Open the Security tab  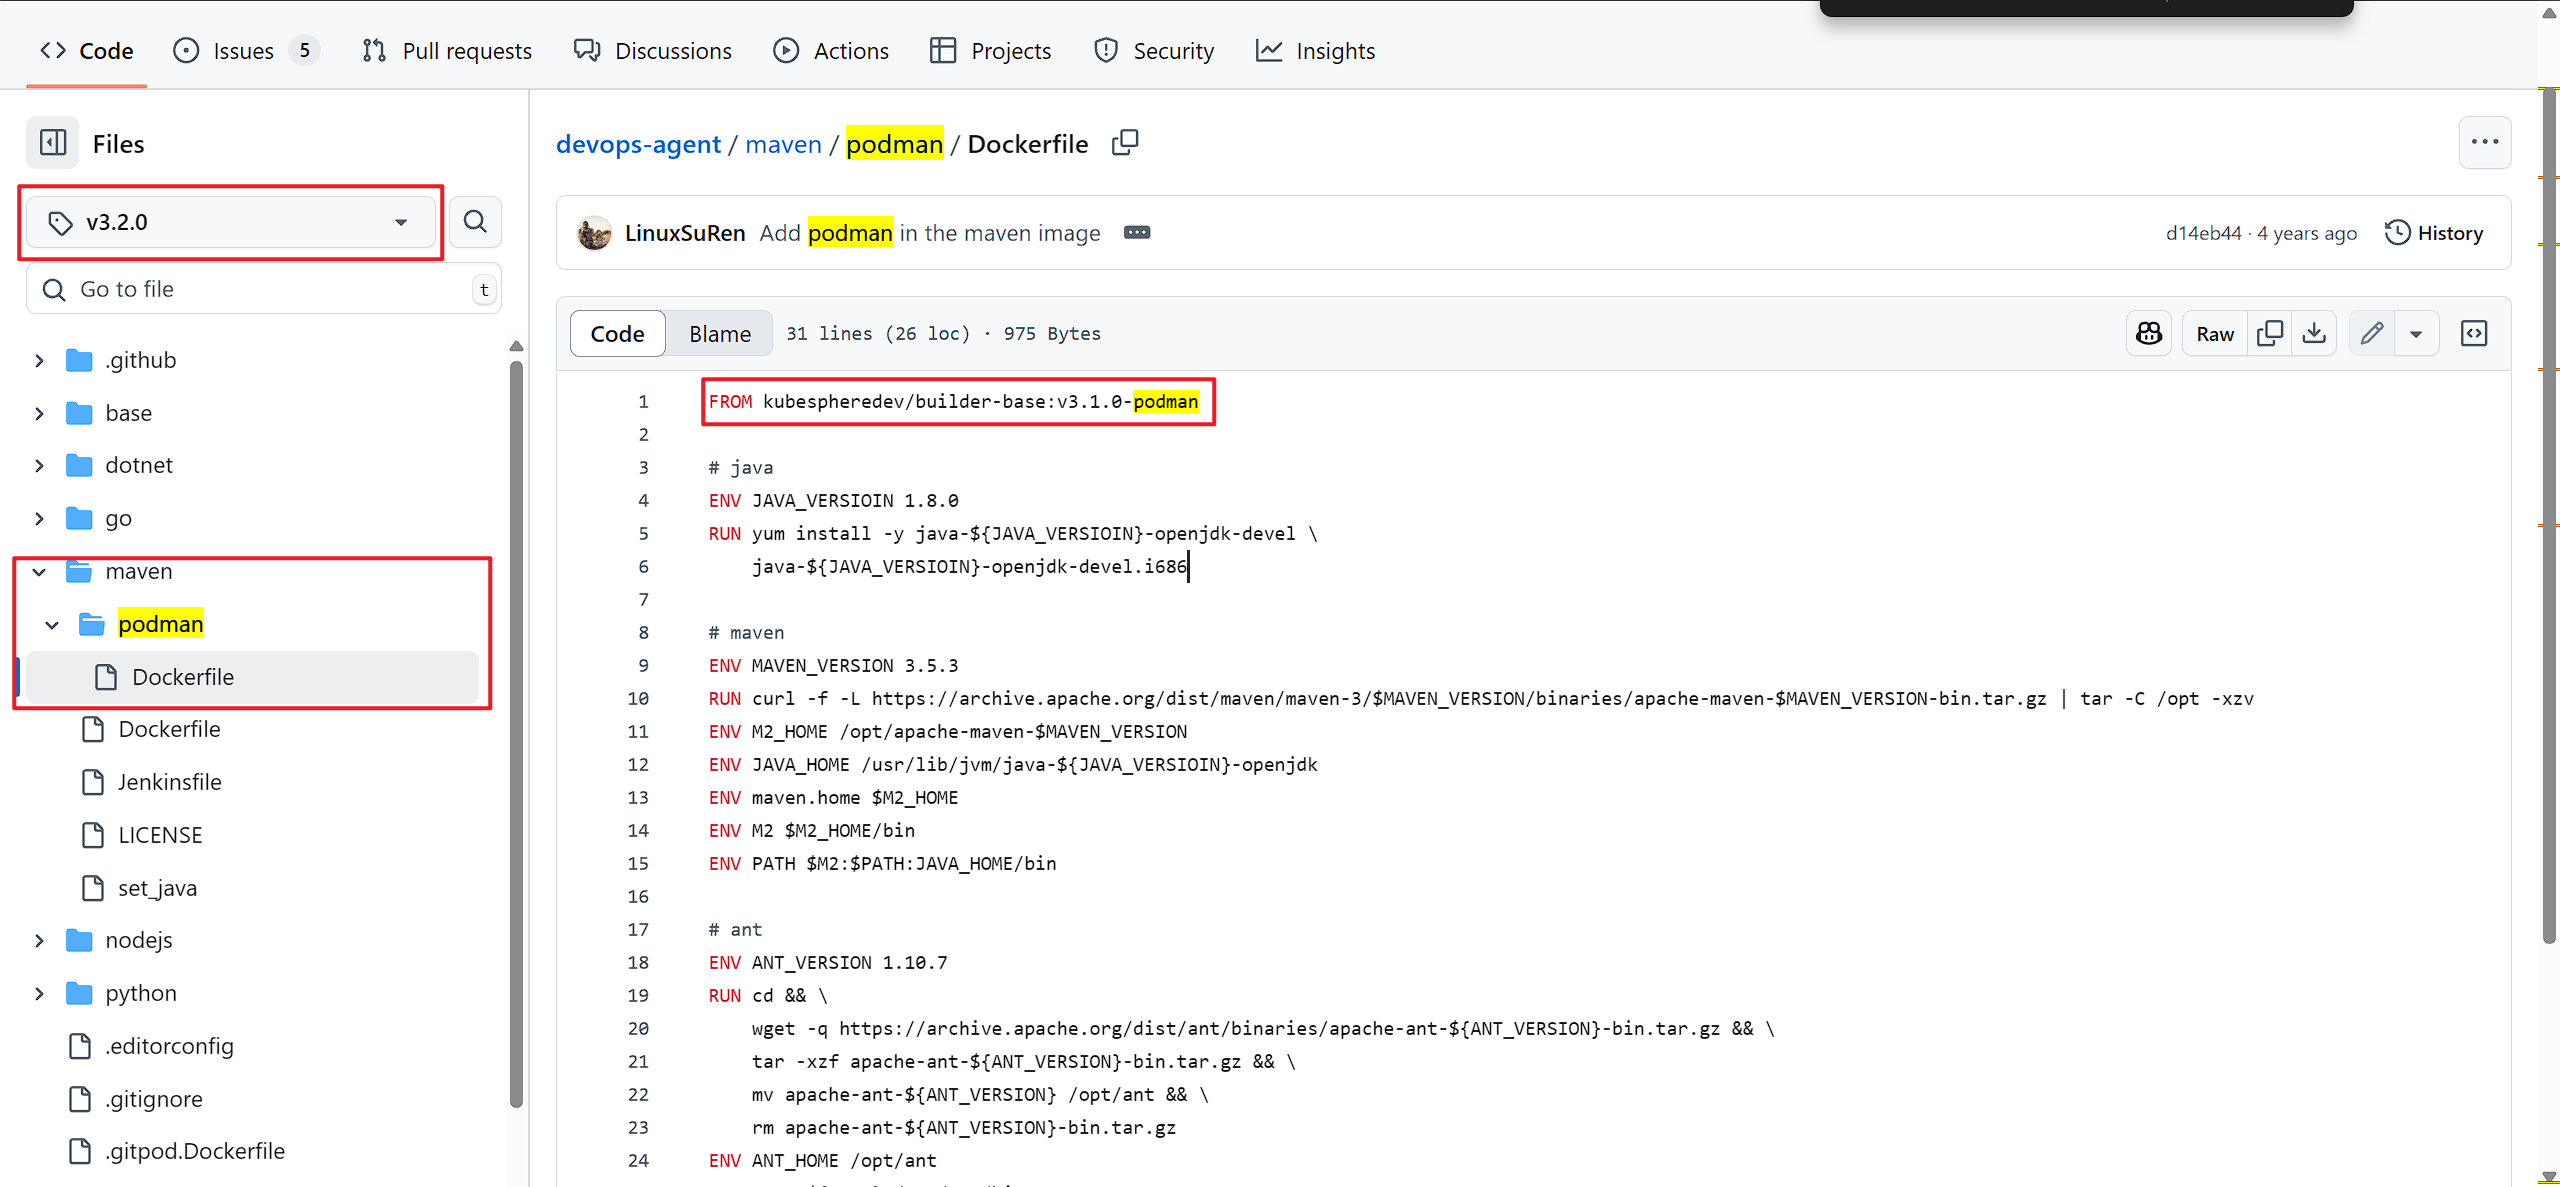tap(1154, 50)
